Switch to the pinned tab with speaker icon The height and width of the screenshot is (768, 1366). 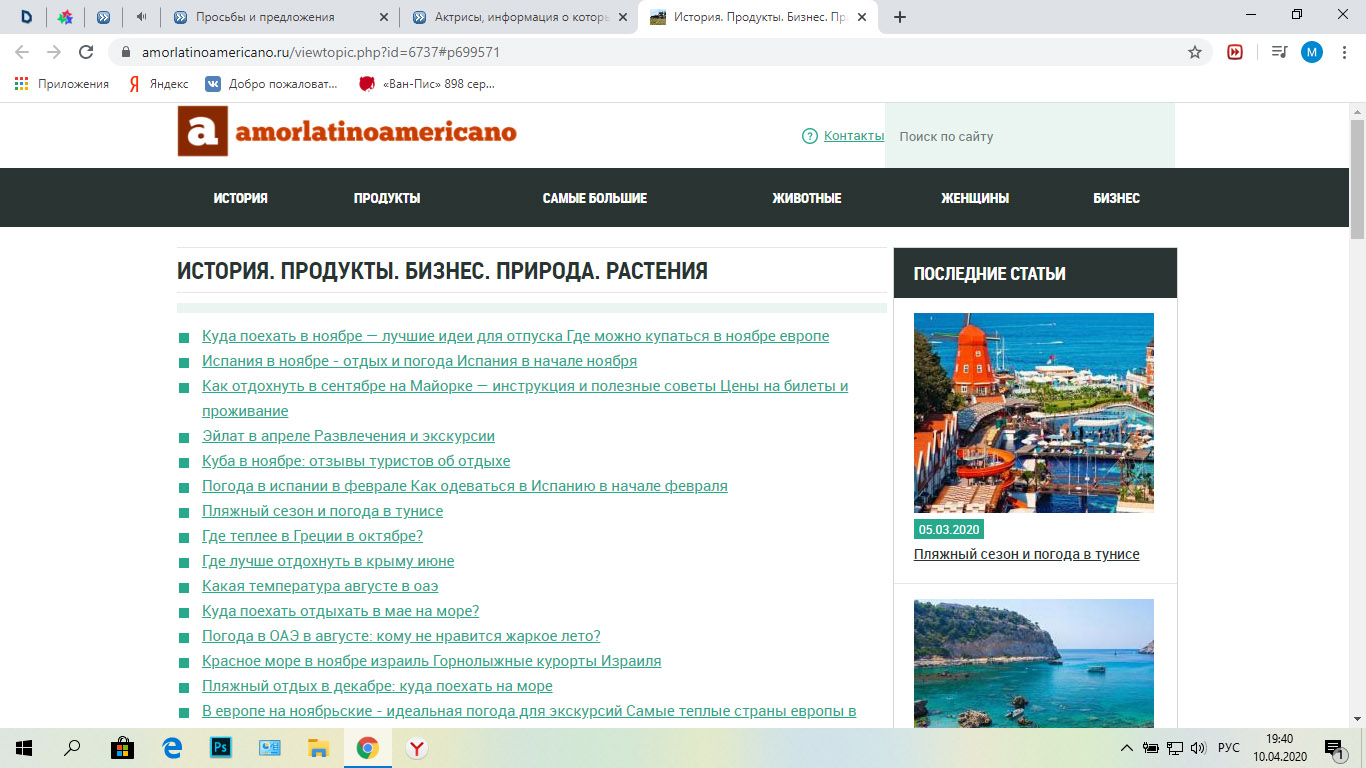coord(141,17)
